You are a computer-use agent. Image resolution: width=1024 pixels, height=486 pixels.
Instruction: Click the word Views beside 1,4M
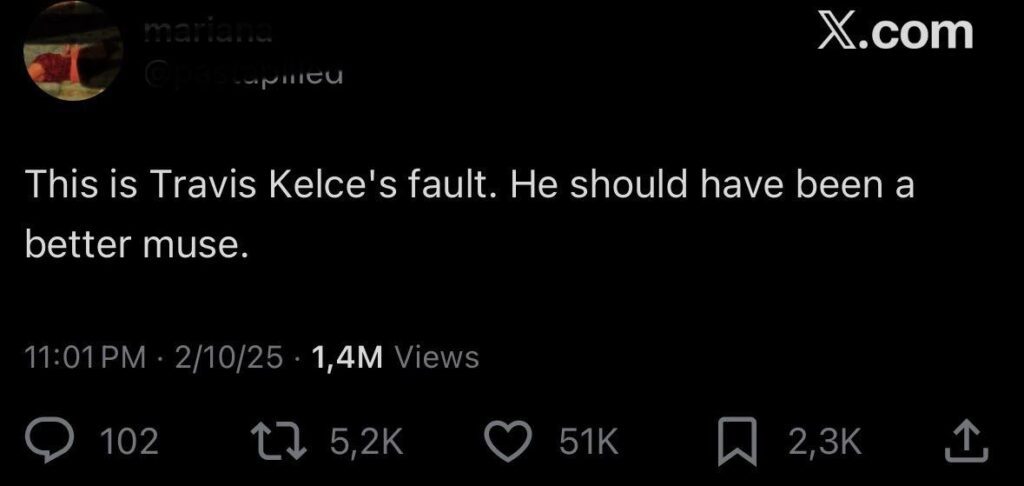[x=437, y=356]
